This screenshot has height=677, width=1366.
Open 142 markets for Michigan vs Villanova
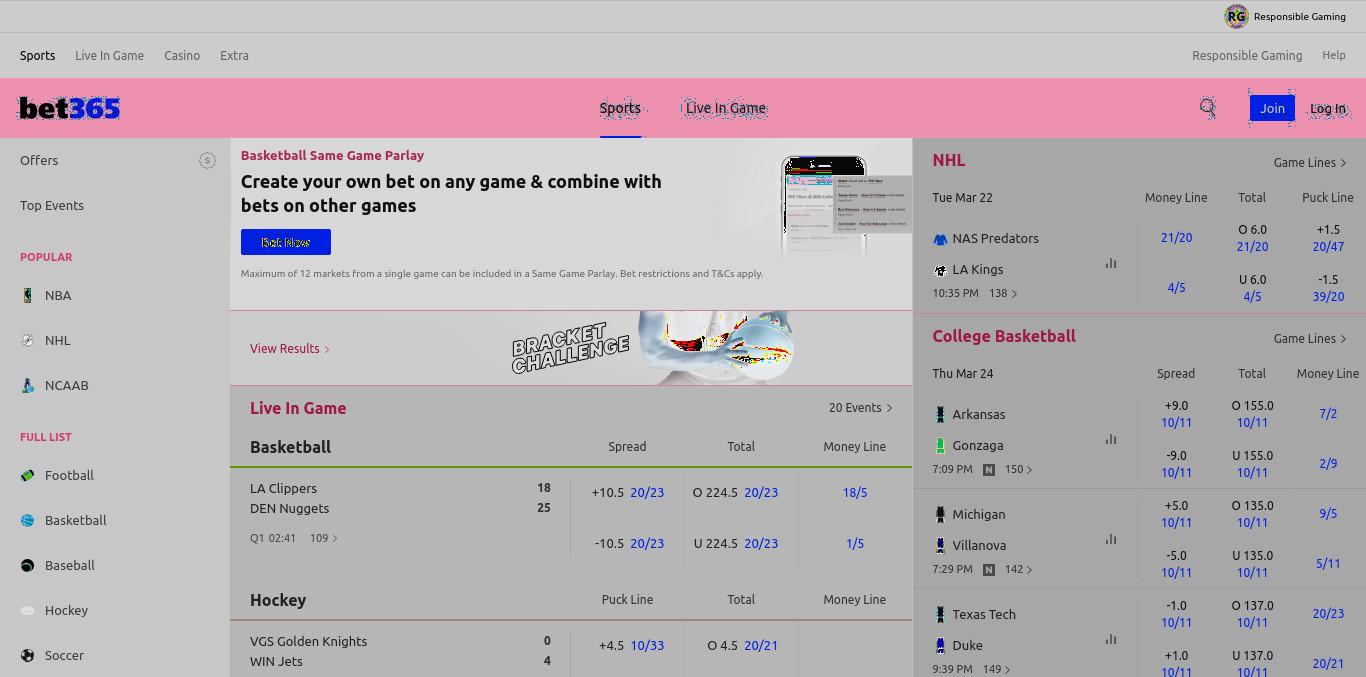(1019, 569)
